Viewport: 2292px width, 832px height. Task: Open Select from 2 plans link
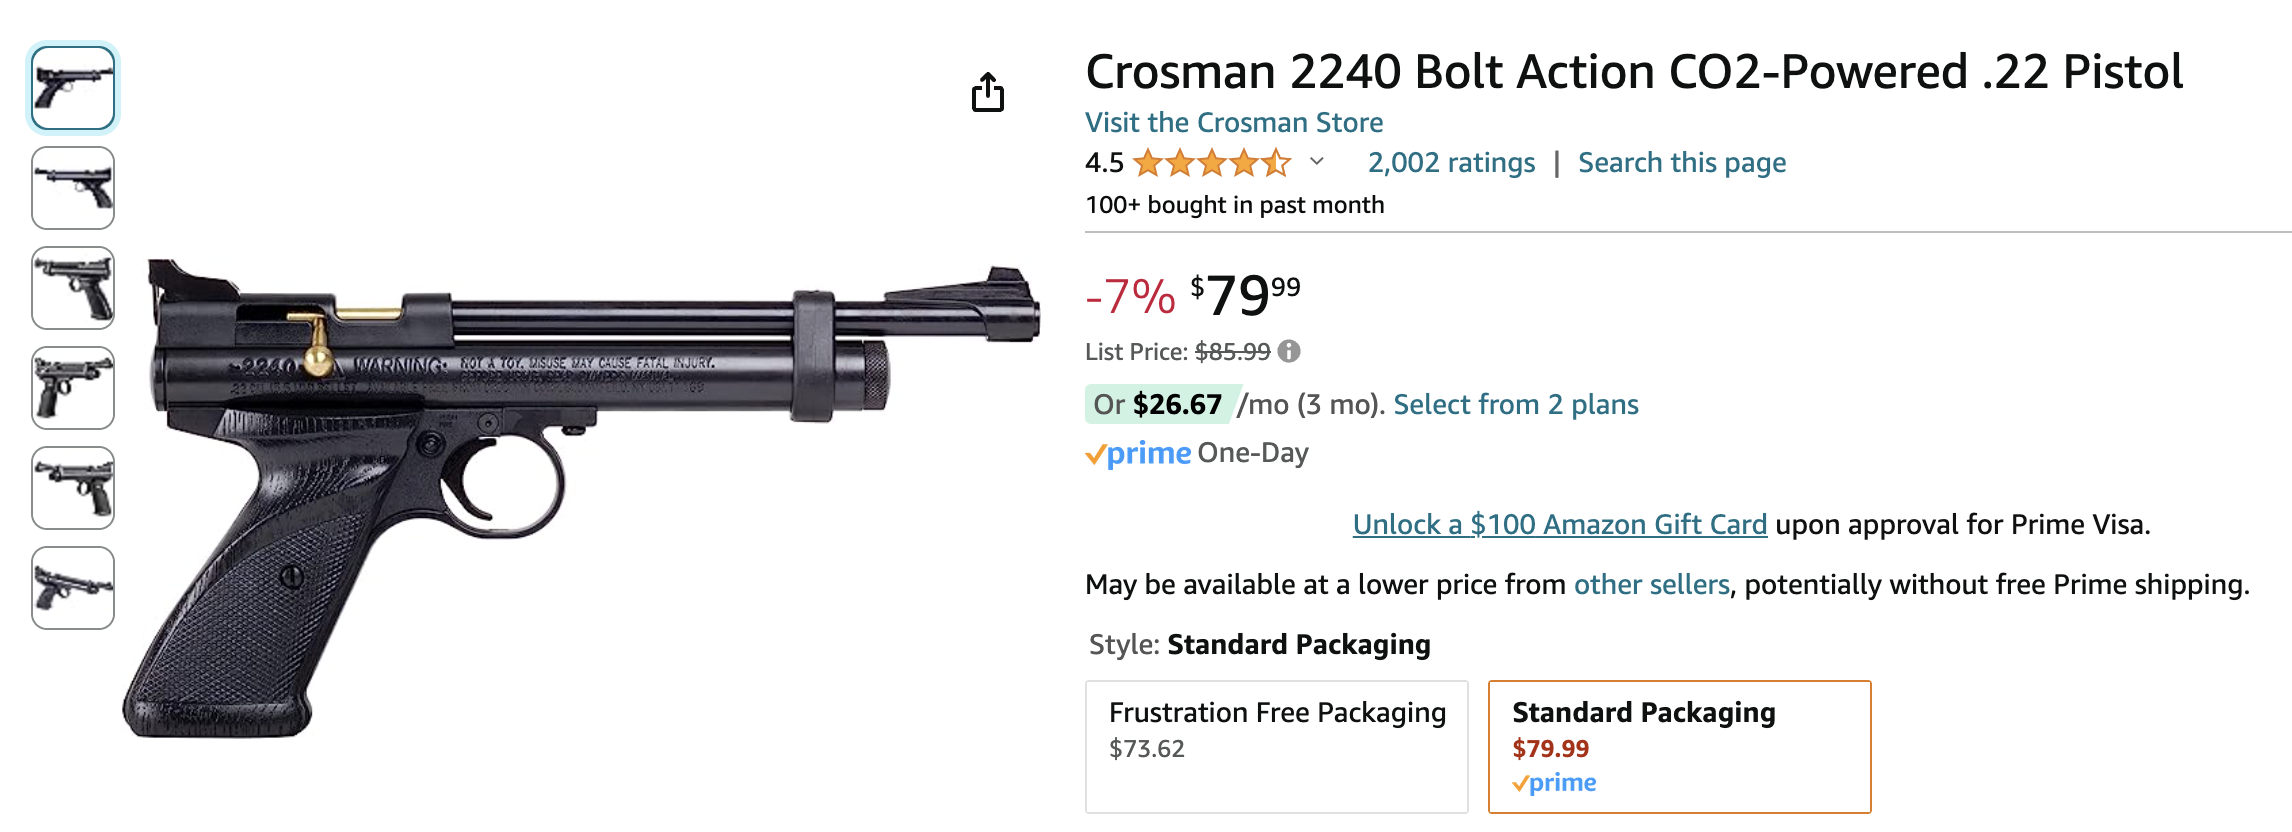coord(1516,404)
